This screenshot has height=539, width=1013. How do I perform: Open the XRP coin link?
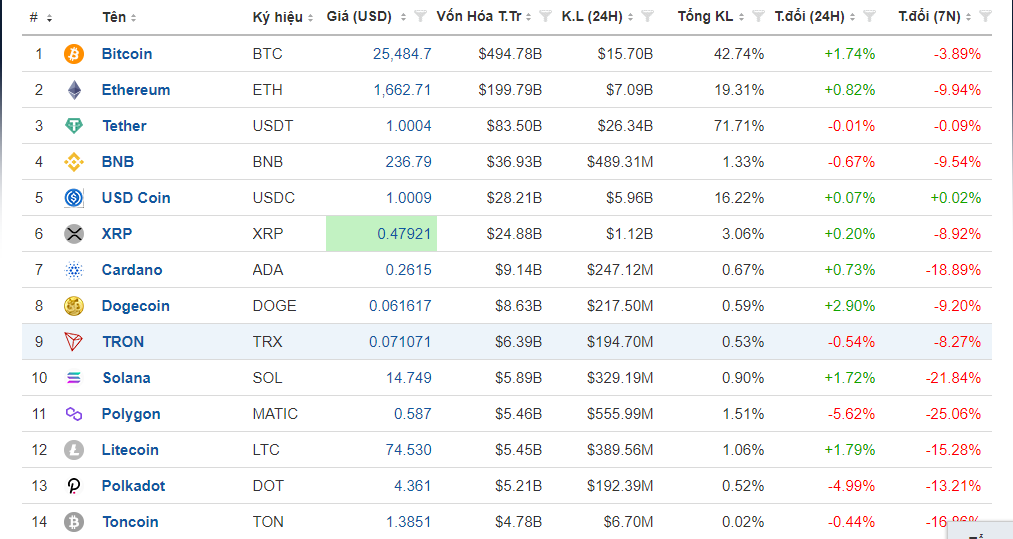click(117, 234)
